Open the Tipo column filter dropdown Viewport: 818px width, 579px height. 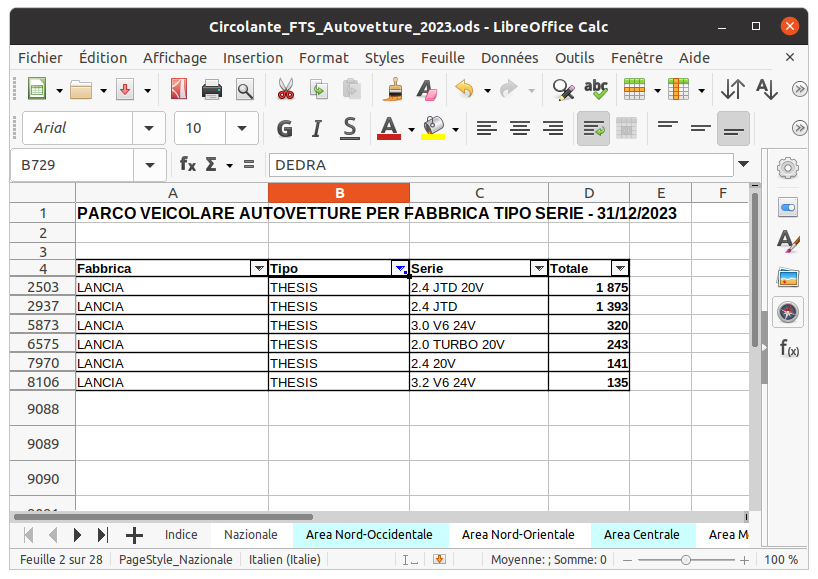point(400,268)
